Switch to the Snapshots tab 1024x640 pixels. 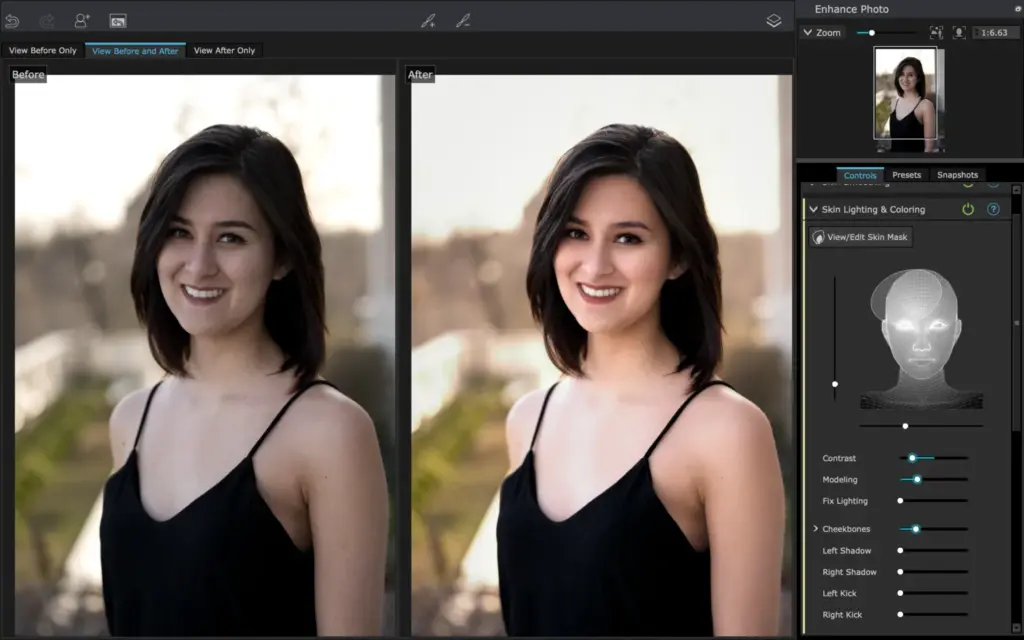pos(957,174)
